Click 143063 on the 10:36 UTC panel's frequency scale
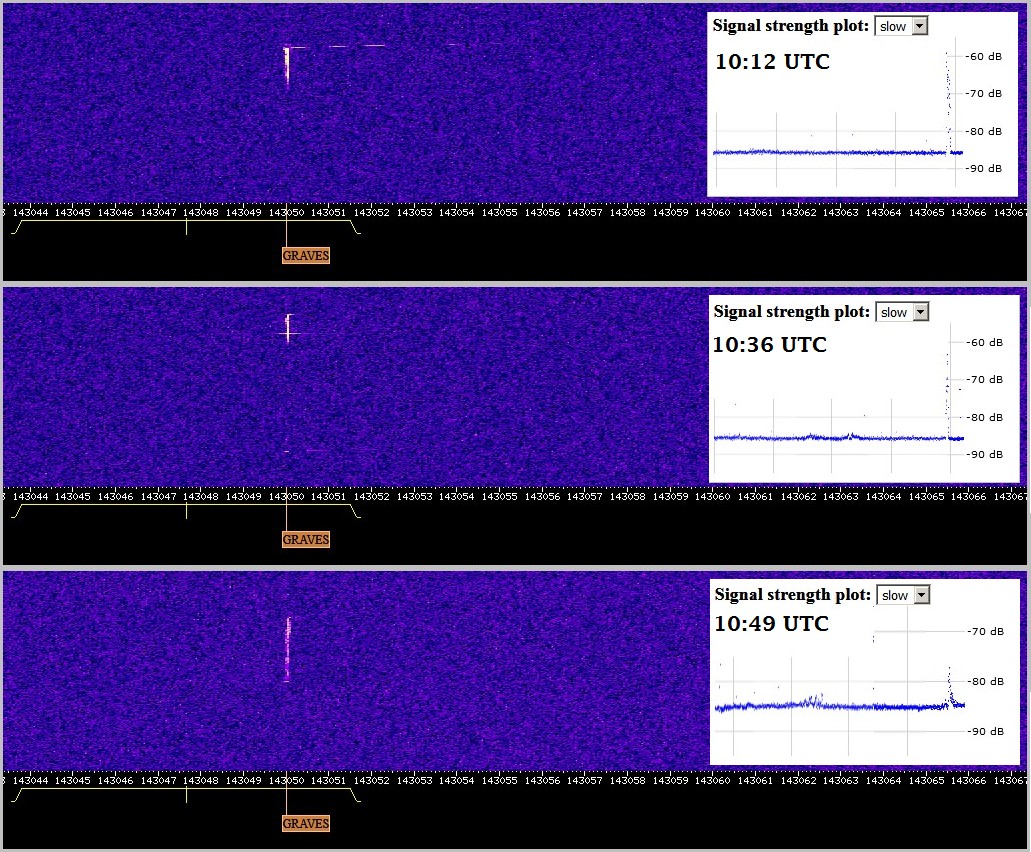Viewport: 1031px width, 852px height. coord(840,496)
